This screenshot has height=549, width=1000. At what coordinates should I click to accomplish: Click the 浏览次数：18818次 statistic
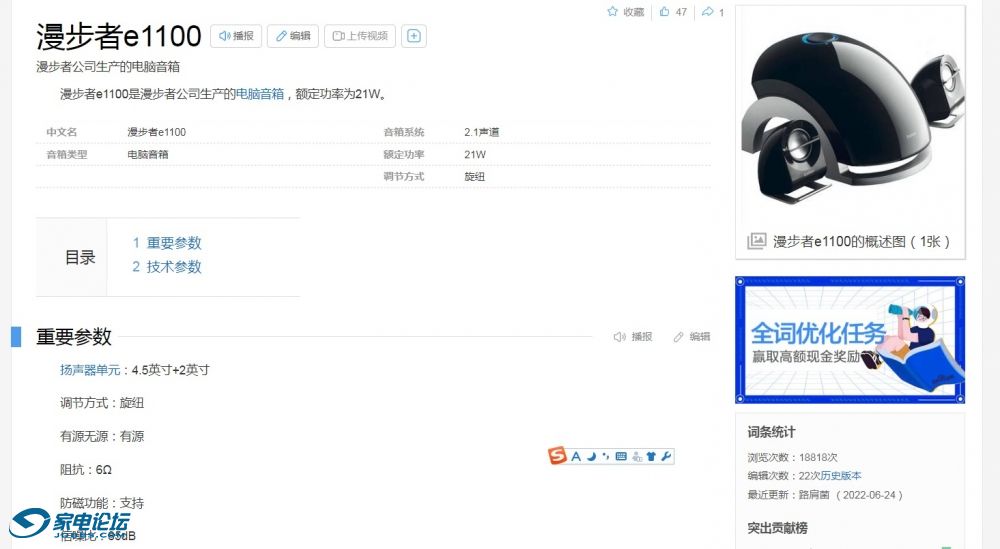pyautogui.click(x=792, y=457)
